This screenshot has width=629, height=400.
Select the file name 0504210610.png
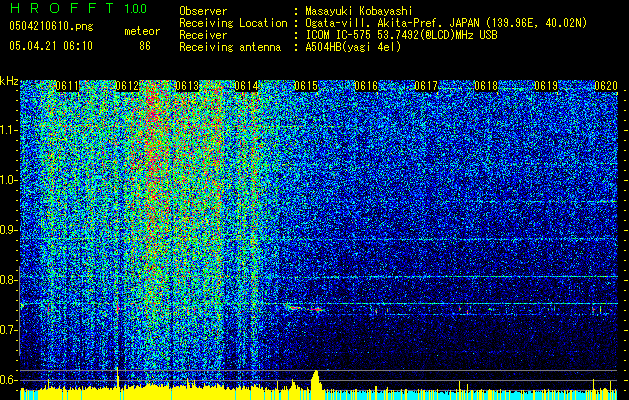pos(51,27)
